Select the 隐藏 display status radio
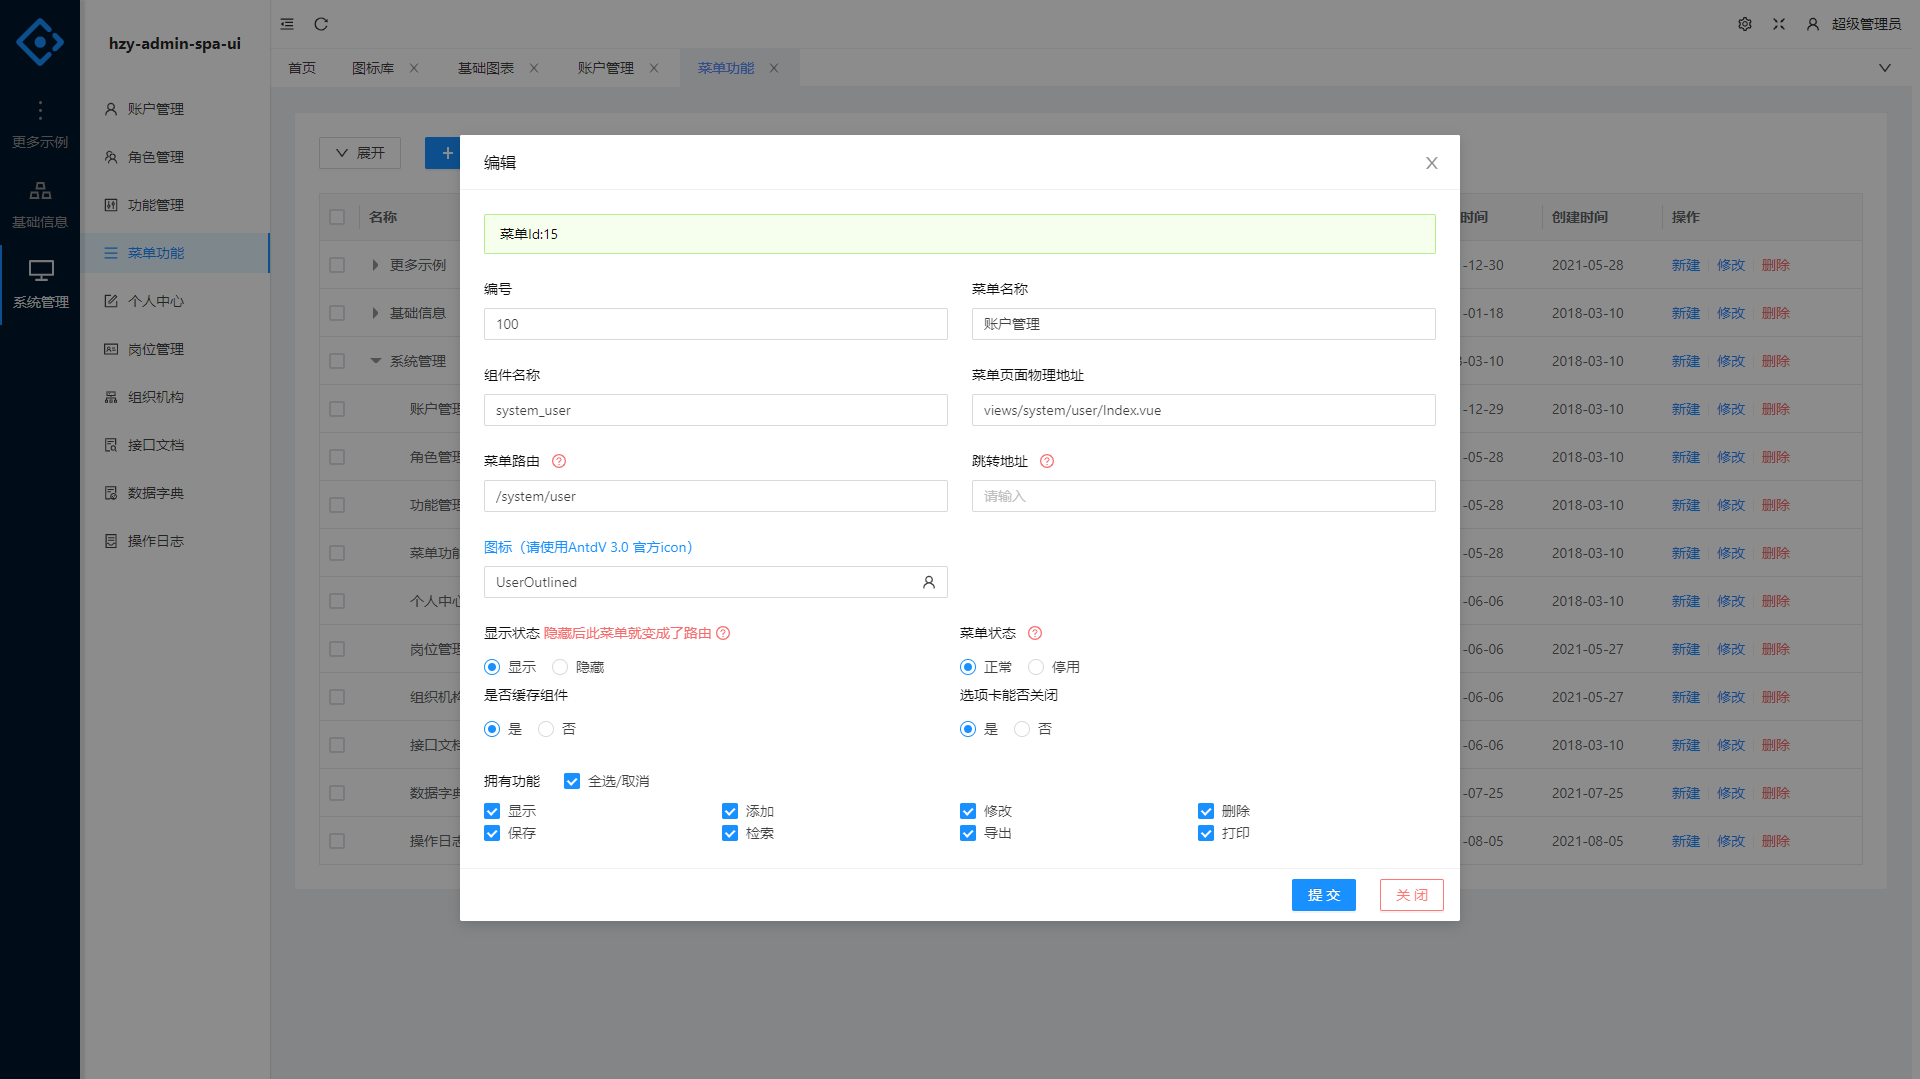Image resolution: width=1920 pixels, height=1079 pixels. click(x=560, y=667)
